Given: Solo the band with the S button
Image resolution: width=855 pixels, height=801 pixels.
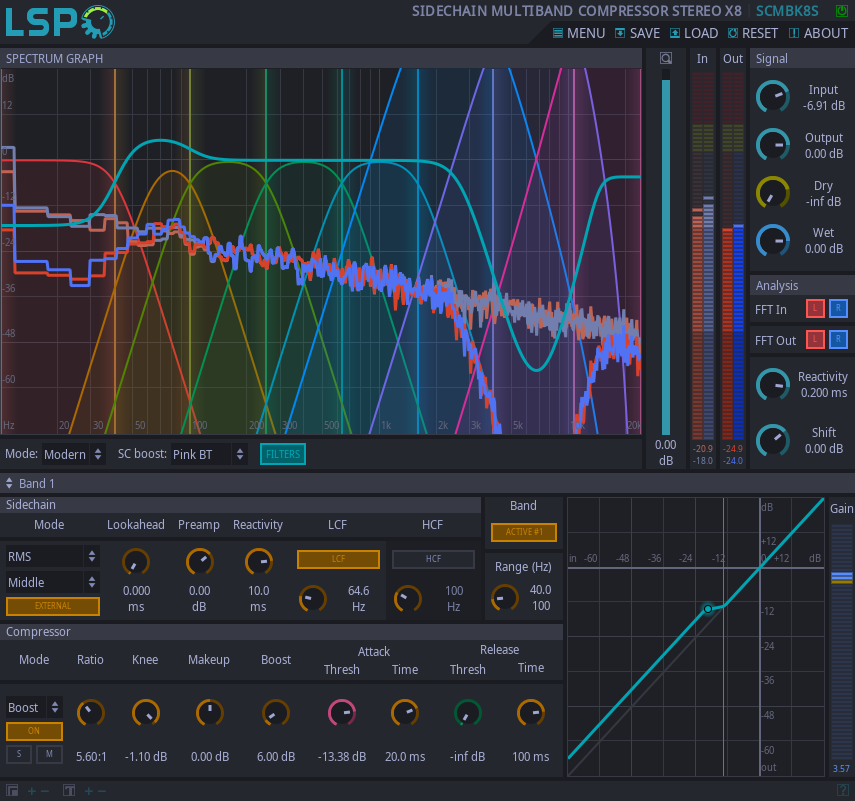Looking at the screenshot, I should click(x=19, y=754).
